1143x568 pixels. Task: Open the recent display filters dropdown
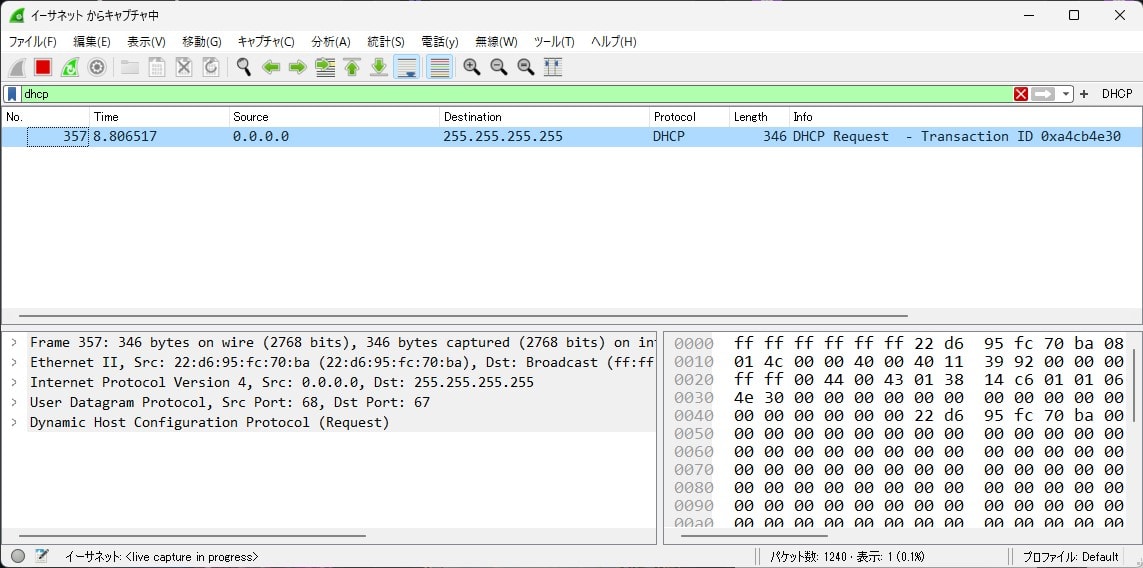pyautogui.click(x=1066, y=94)
